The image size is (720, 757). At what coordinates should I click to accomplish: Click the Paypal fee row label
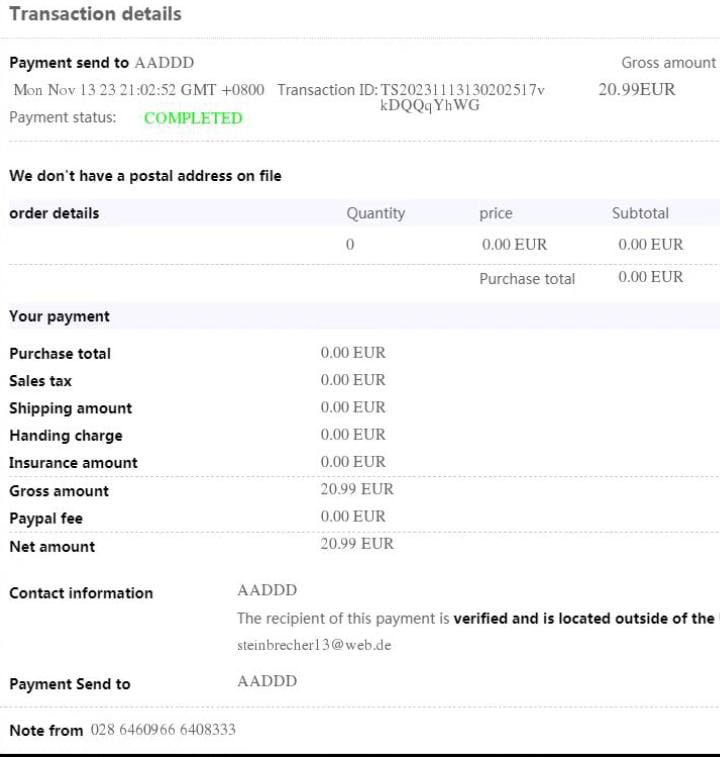(x=46, y=519)
